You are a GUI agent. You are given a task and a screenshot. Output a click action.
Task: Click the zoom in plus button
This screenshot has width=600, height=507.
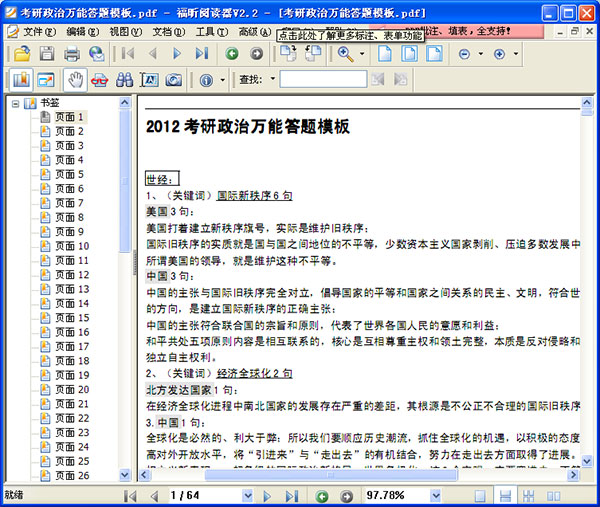(499, 54)
